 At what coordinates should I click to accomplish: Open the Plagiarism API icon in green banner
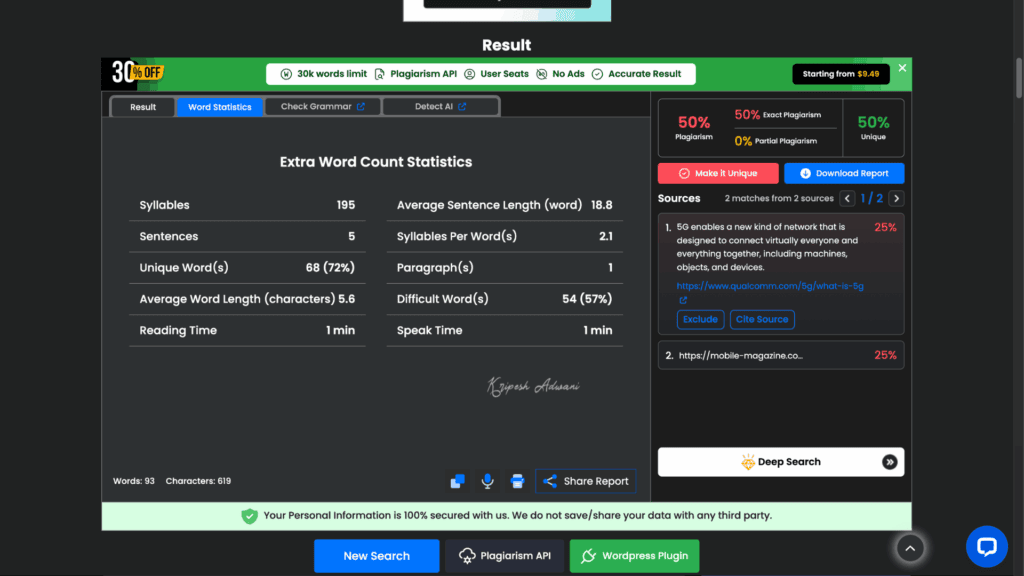pos(379,74)
